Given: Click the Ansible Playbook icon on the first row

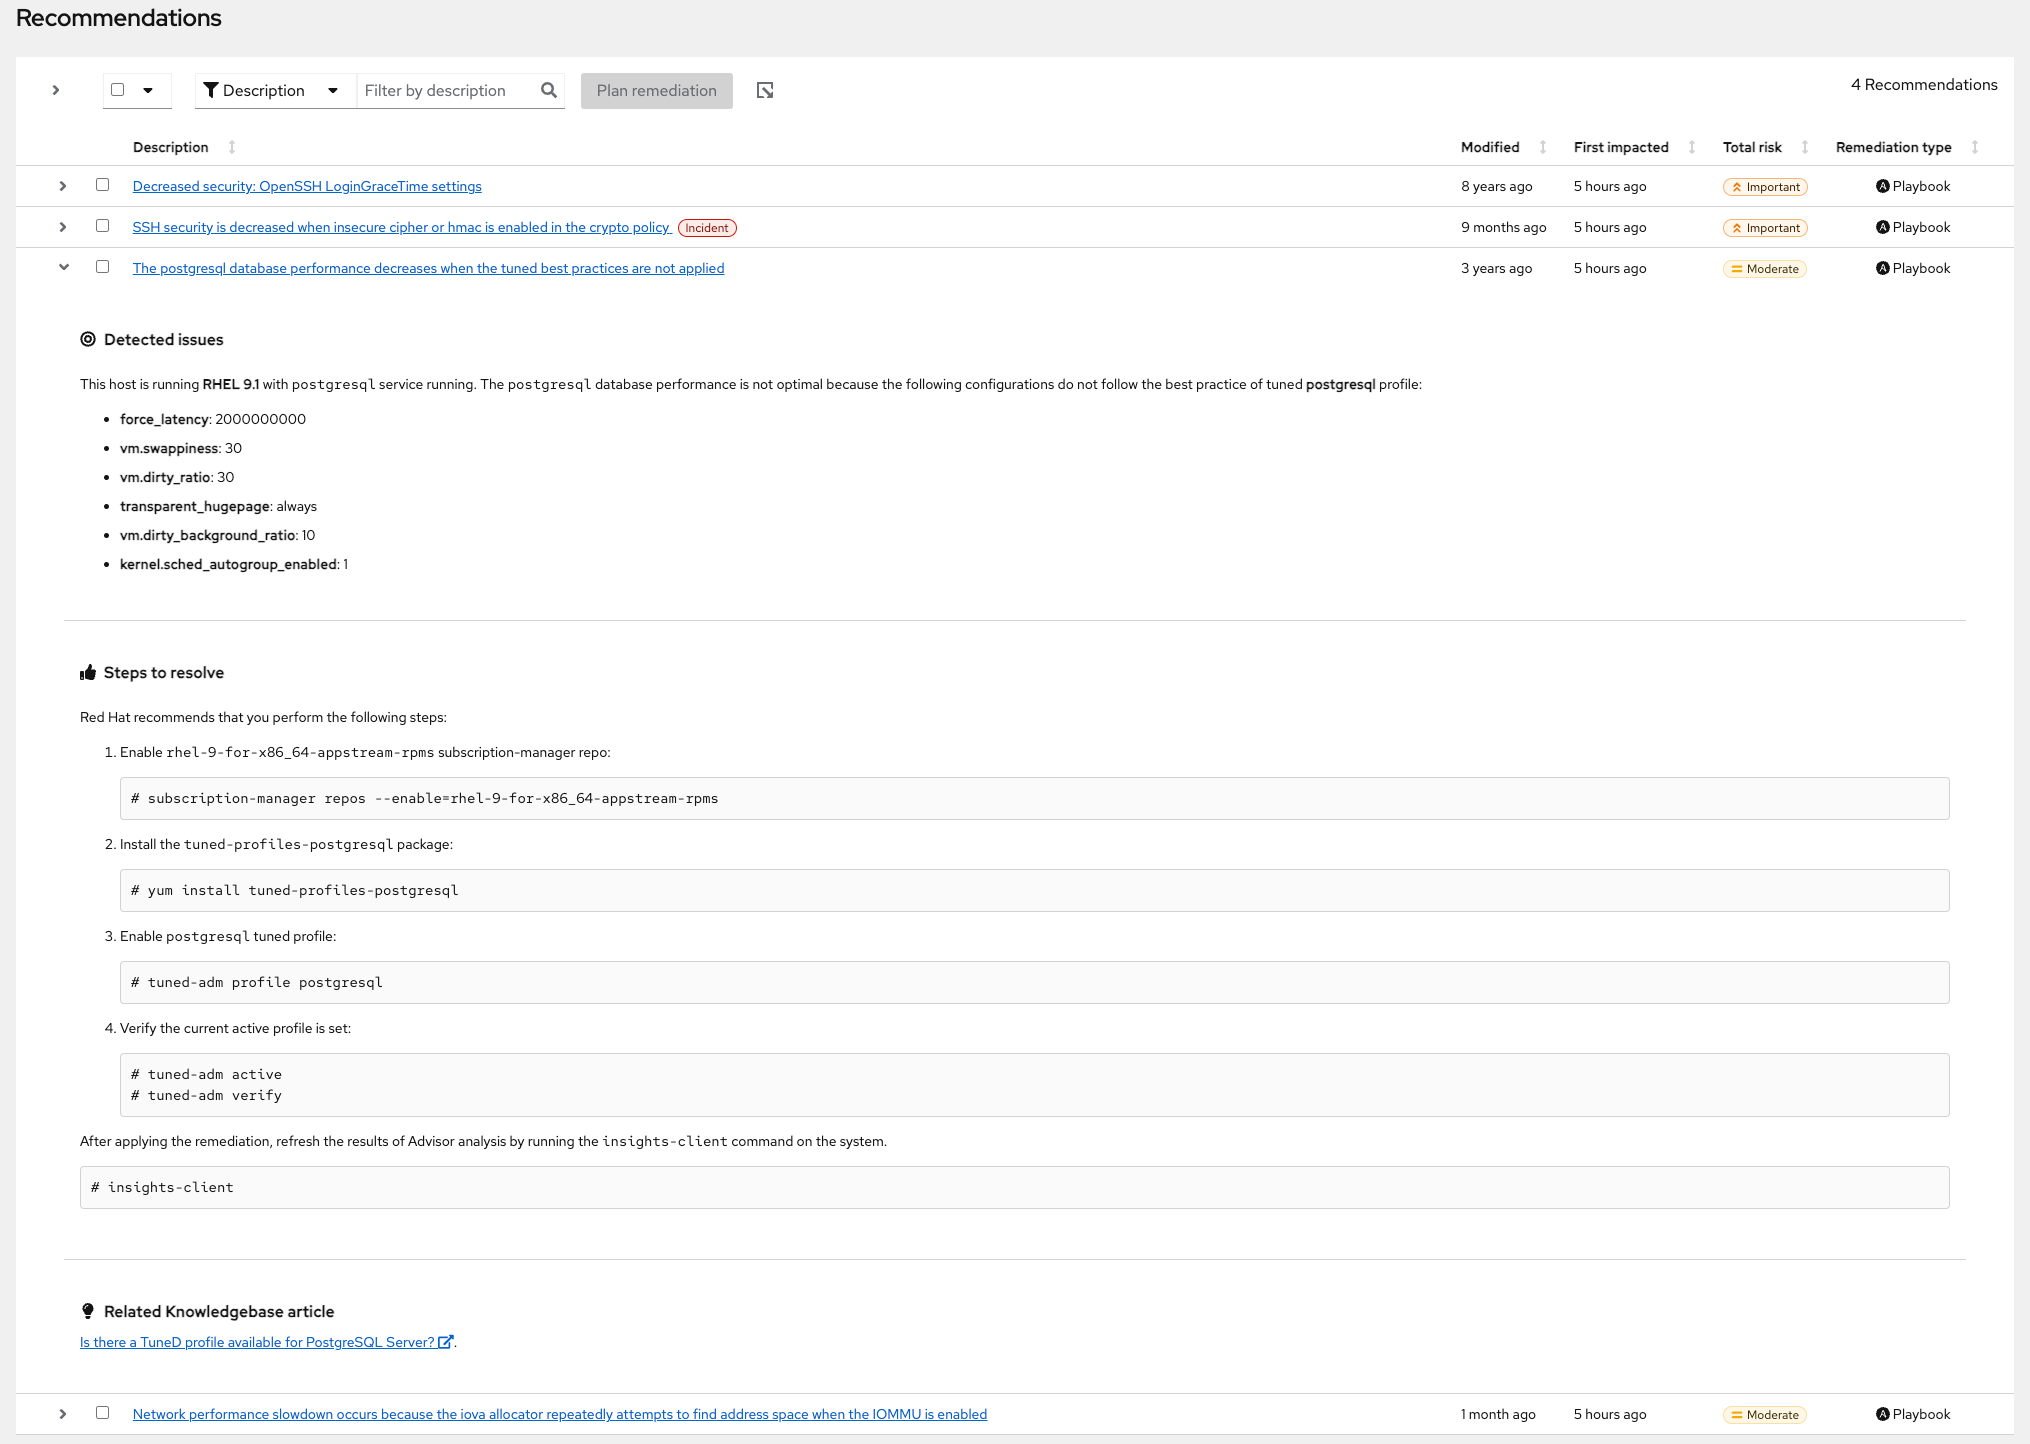Looking at the screenshot, I should pyautogui.click(x=1882, y=186).
